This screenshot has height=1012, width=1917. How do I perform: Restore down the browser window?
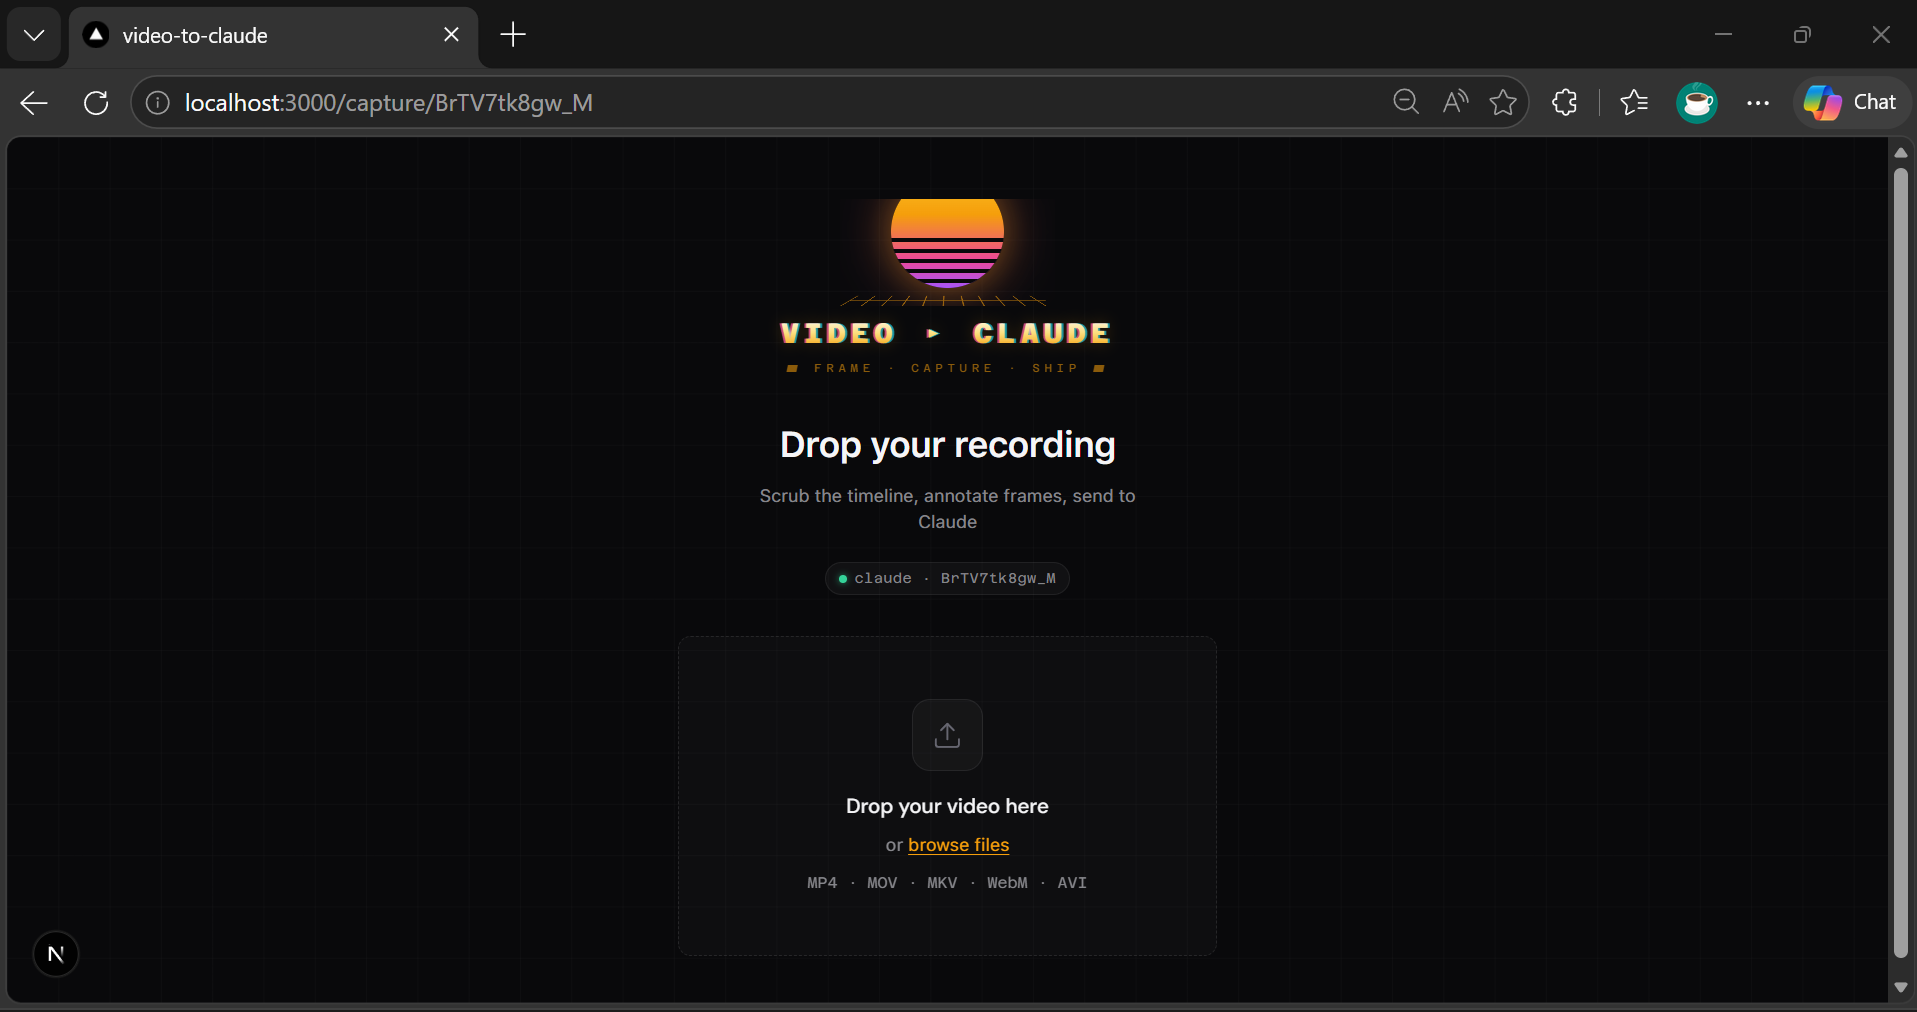pos(1802,35)
